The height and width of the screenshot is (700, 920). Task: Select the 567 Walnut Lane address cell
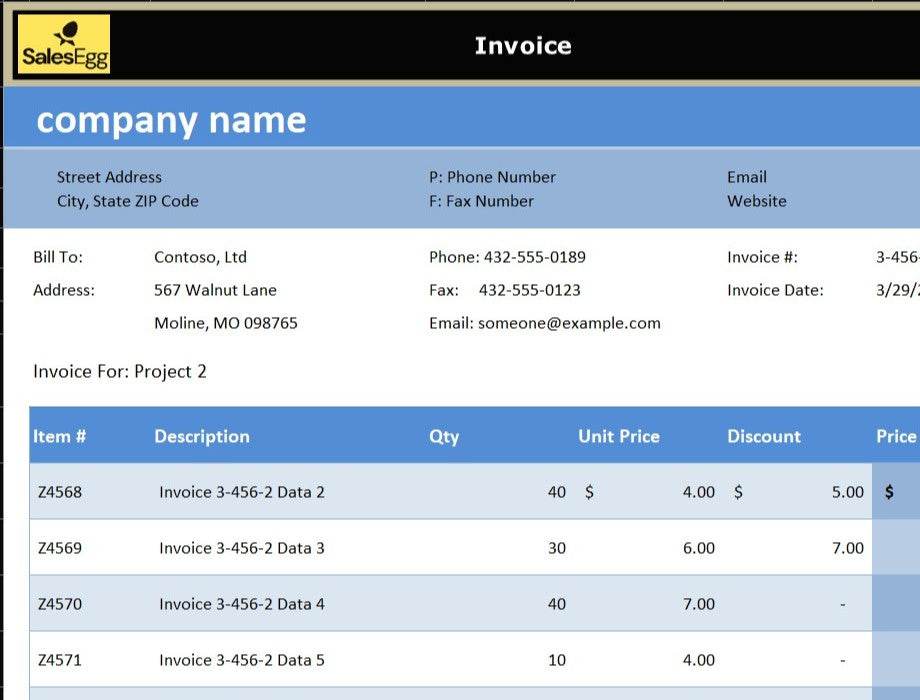(x=215, y=290)
